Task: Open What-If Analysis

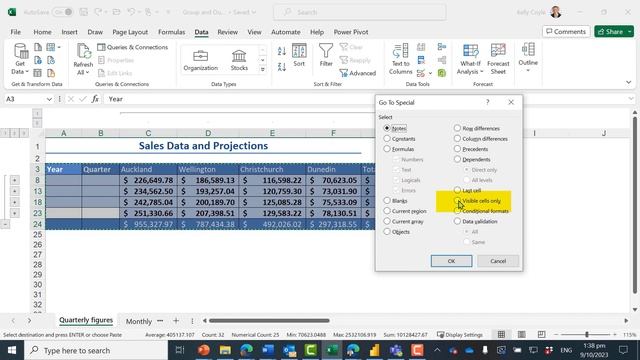Action: pos(470,59)
